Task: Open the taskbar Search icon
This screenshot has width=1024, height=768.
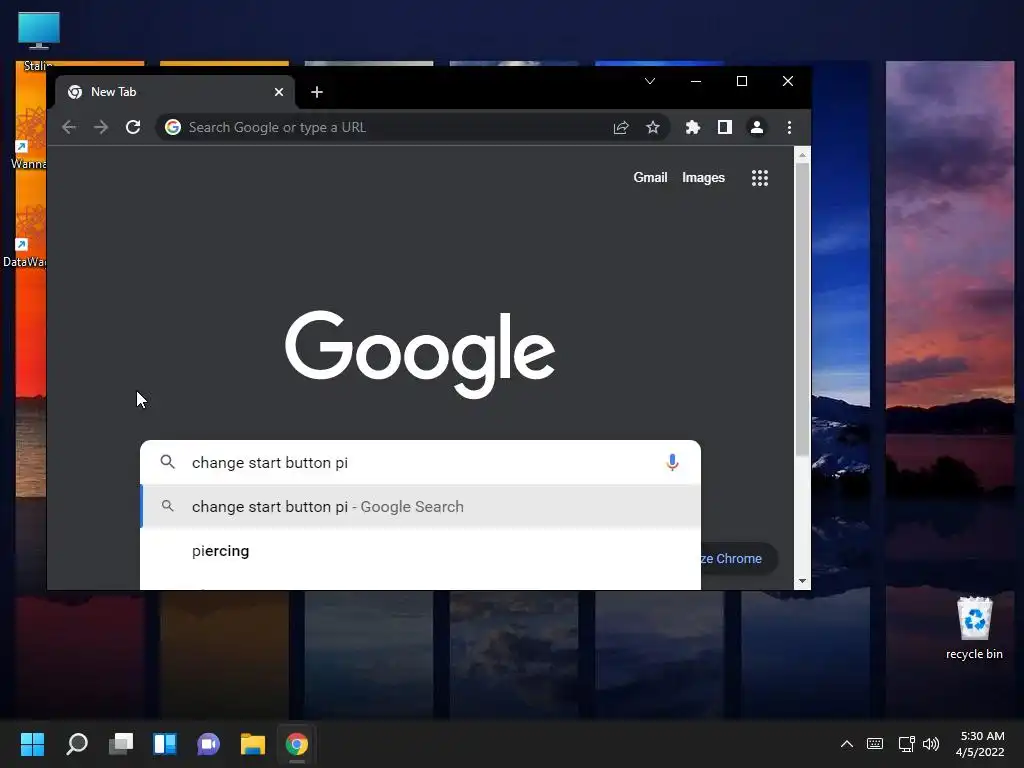Action: point(76,744)
